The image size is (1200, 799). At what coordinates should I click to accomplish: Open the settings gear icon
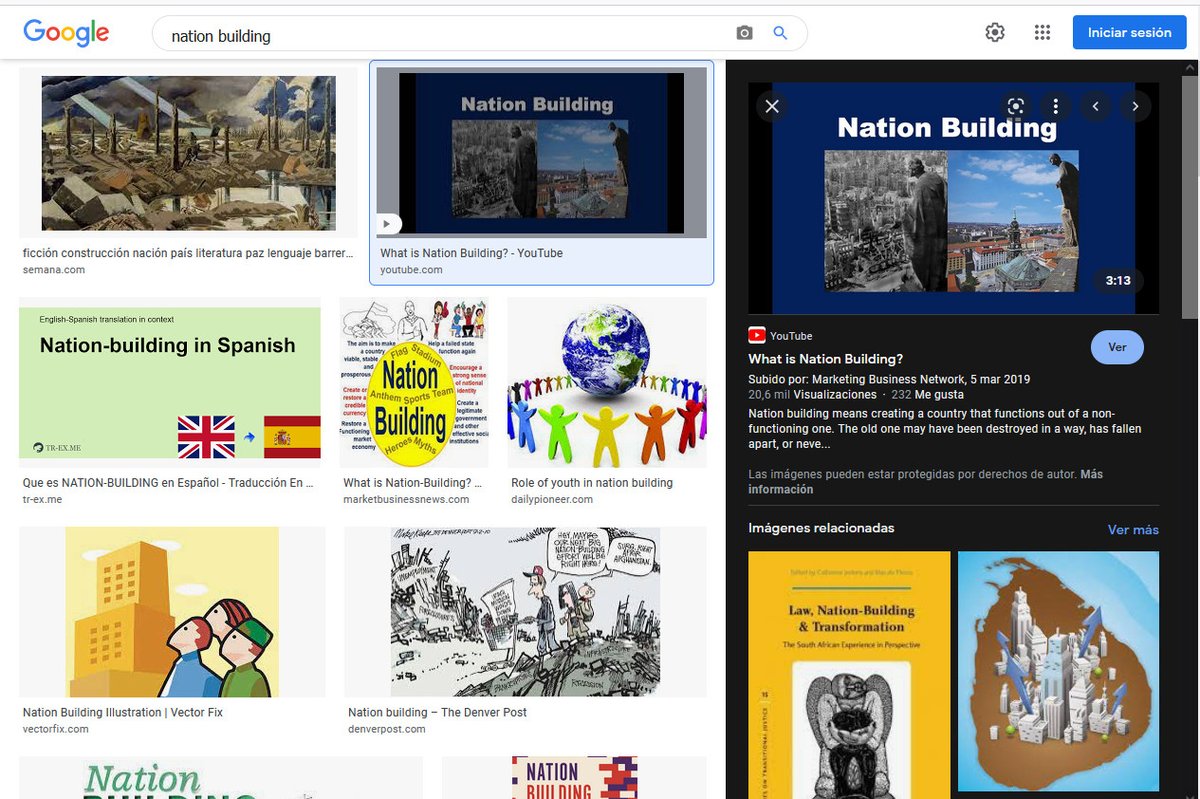pyautogui.click(x=994, y=32)
